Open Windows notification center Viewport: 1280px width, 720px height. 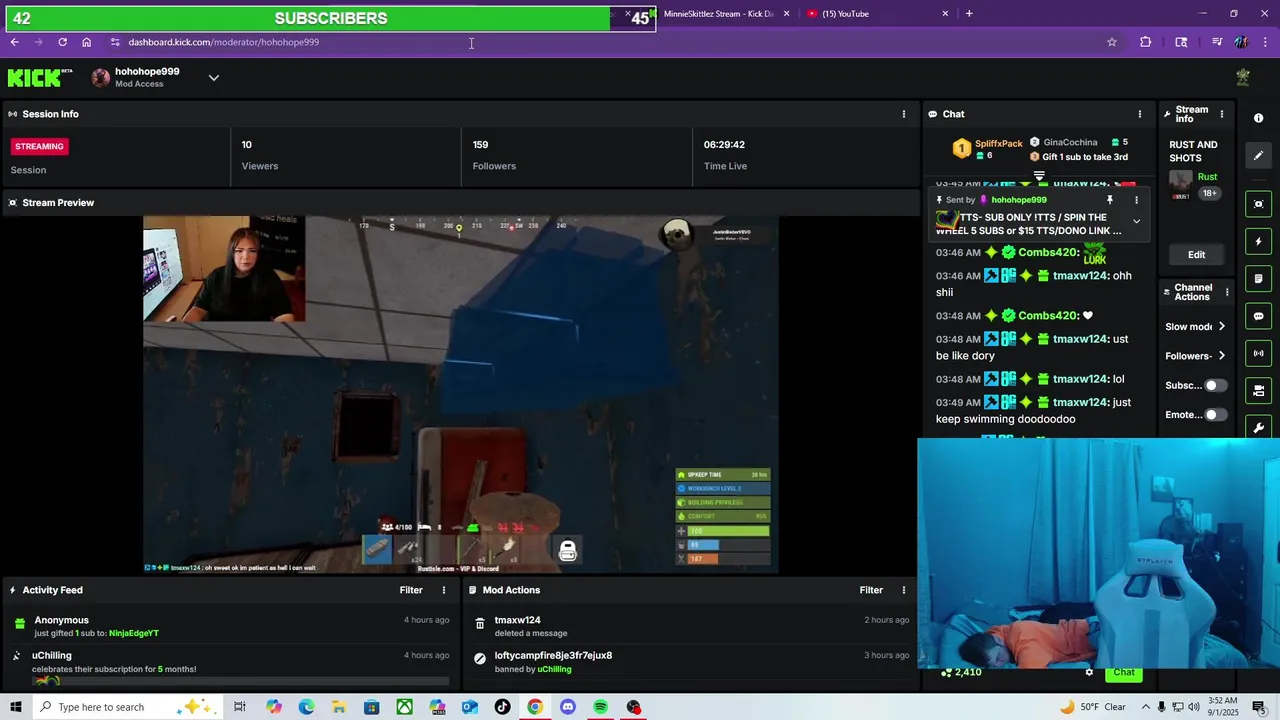[1261, 707]
